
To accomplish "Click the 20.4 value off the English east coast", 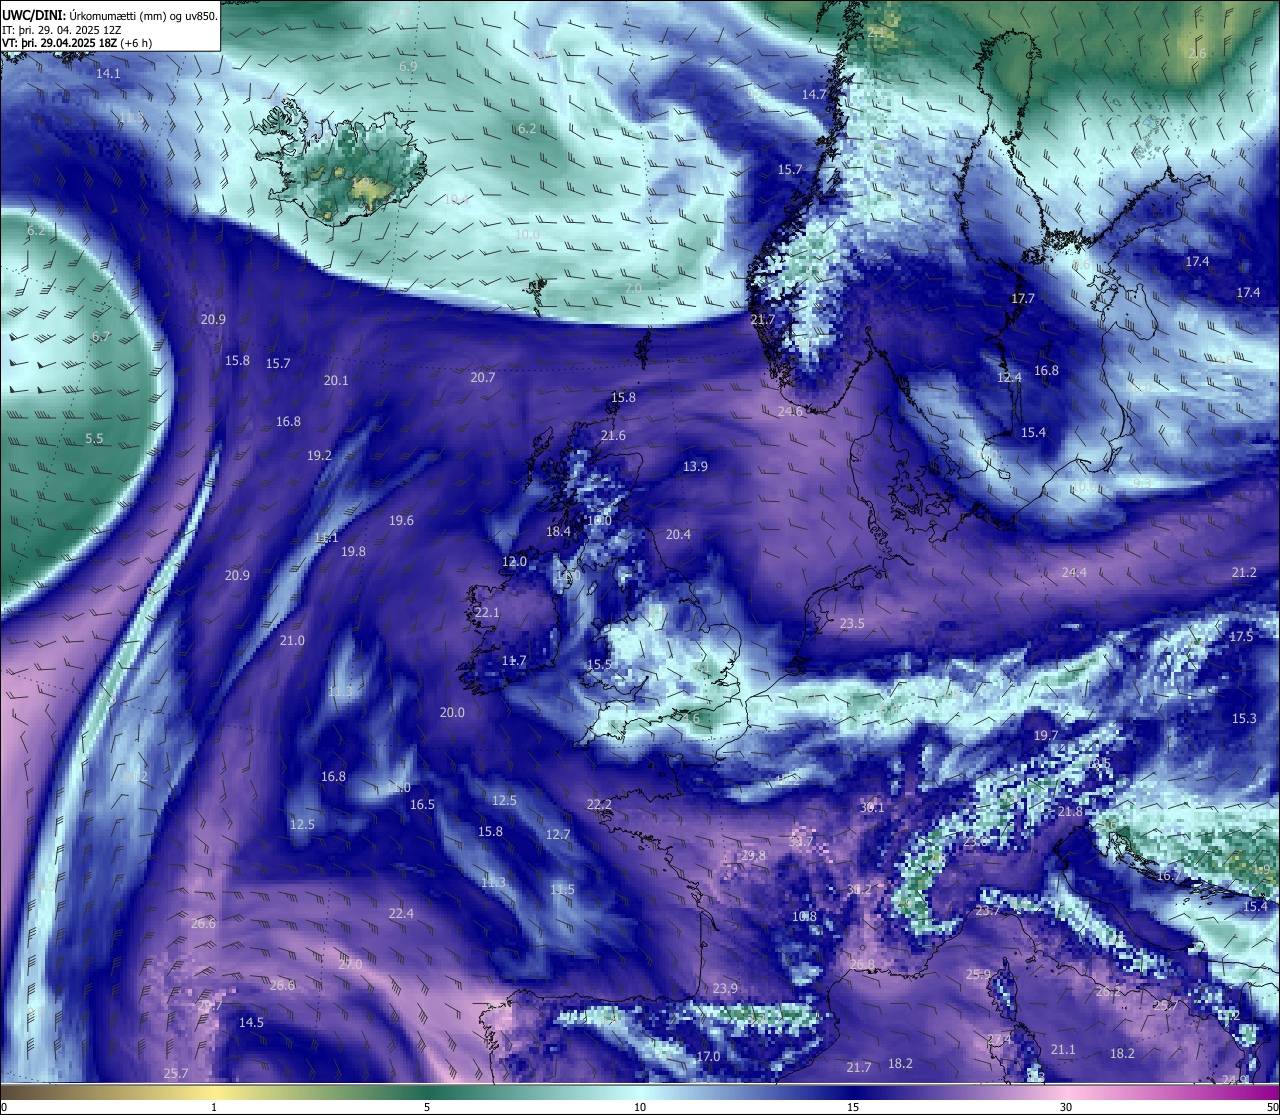I will 678,534.
